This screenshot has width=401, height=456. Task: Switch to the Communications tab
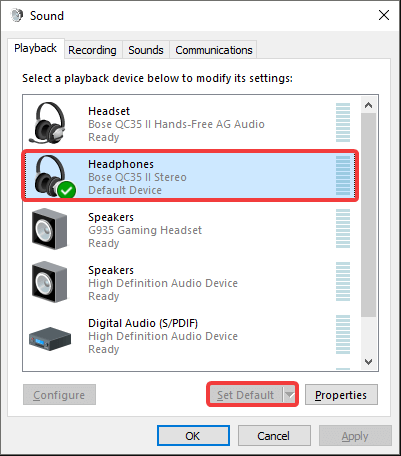pyautogui.click(x=214, y=50)
